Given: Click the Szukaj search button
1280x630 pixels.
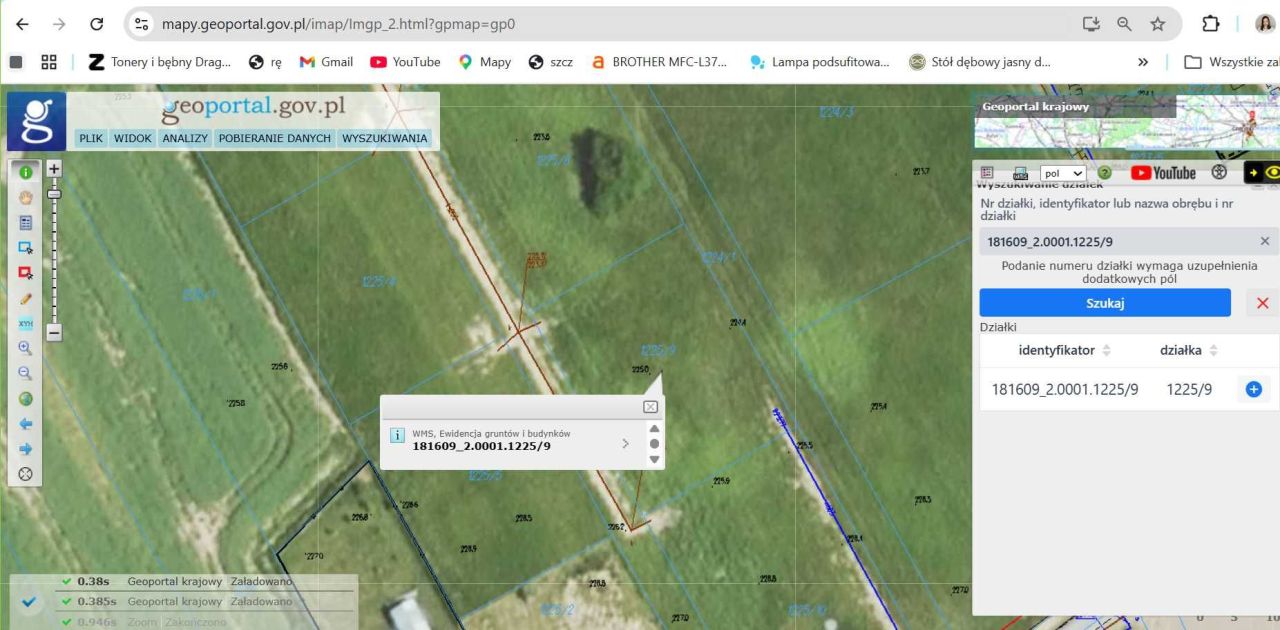Looking at the screenshot, I should 1104,303.
